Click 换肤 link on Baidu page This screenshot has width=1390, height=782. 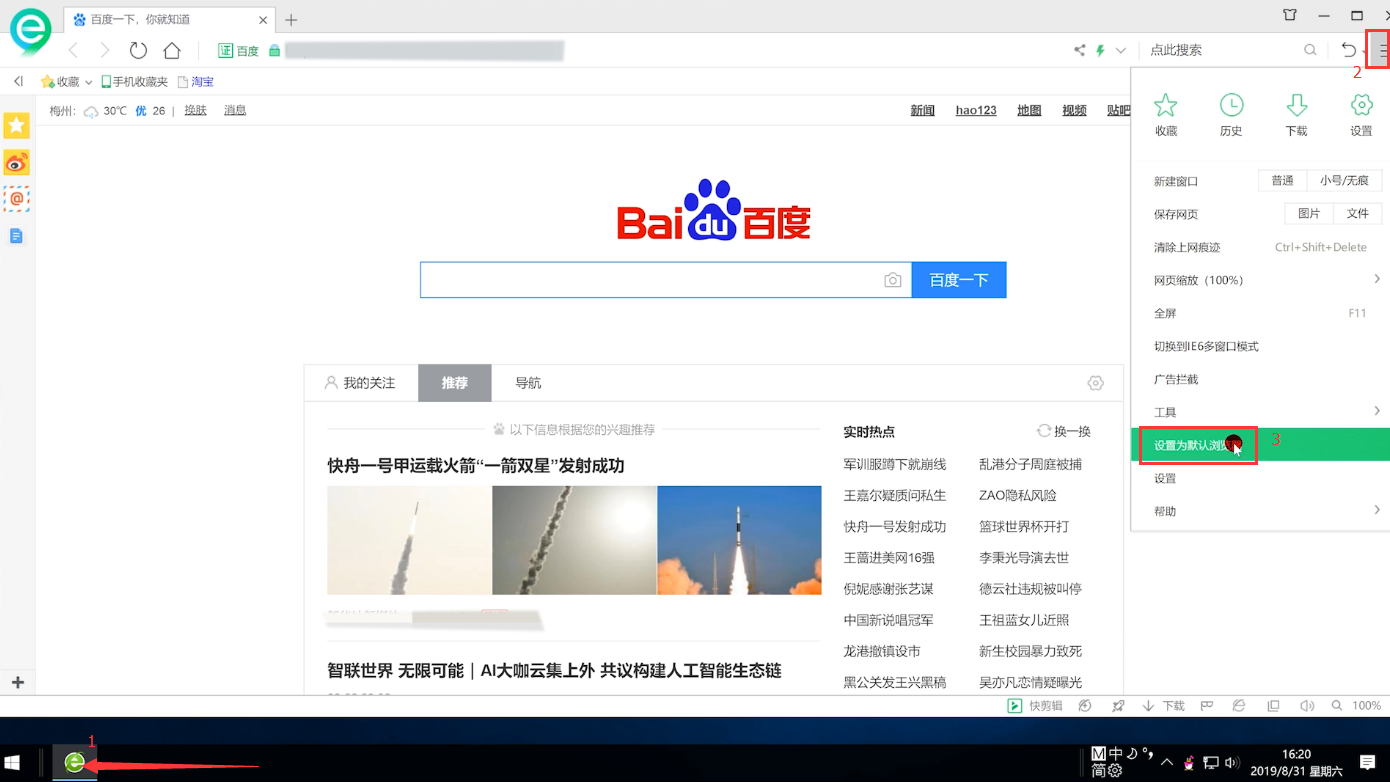pyautogui.click(x=195, y=110)
